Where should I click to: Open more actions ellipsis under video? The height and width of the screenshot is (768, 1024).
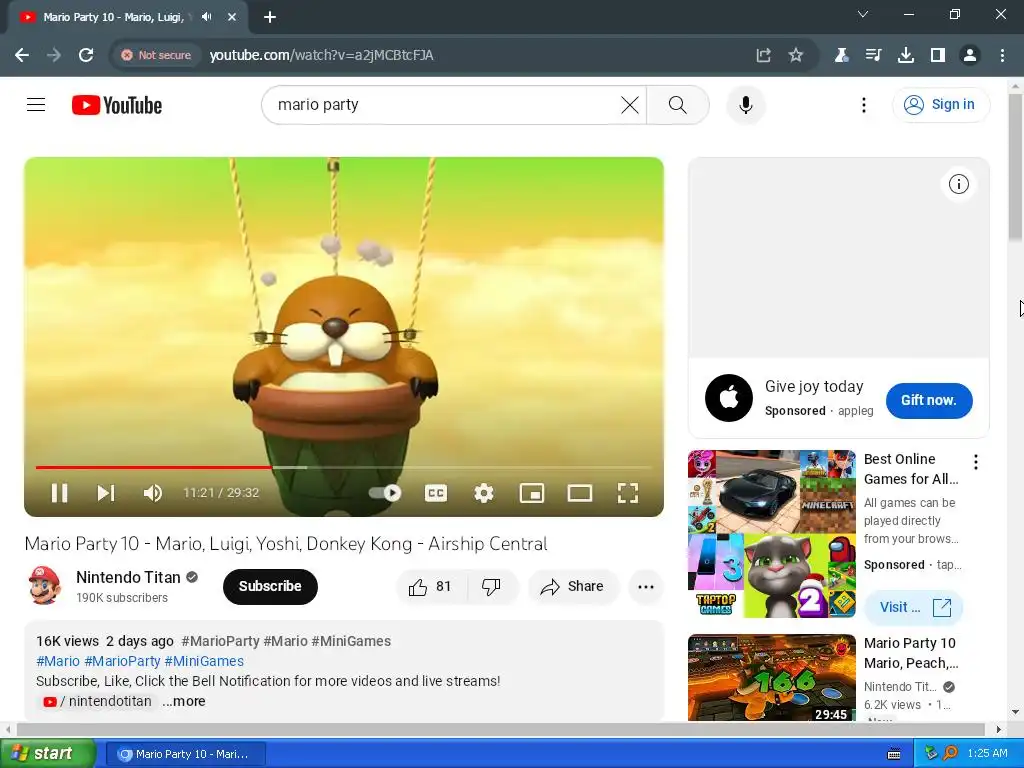click(646, 586)
